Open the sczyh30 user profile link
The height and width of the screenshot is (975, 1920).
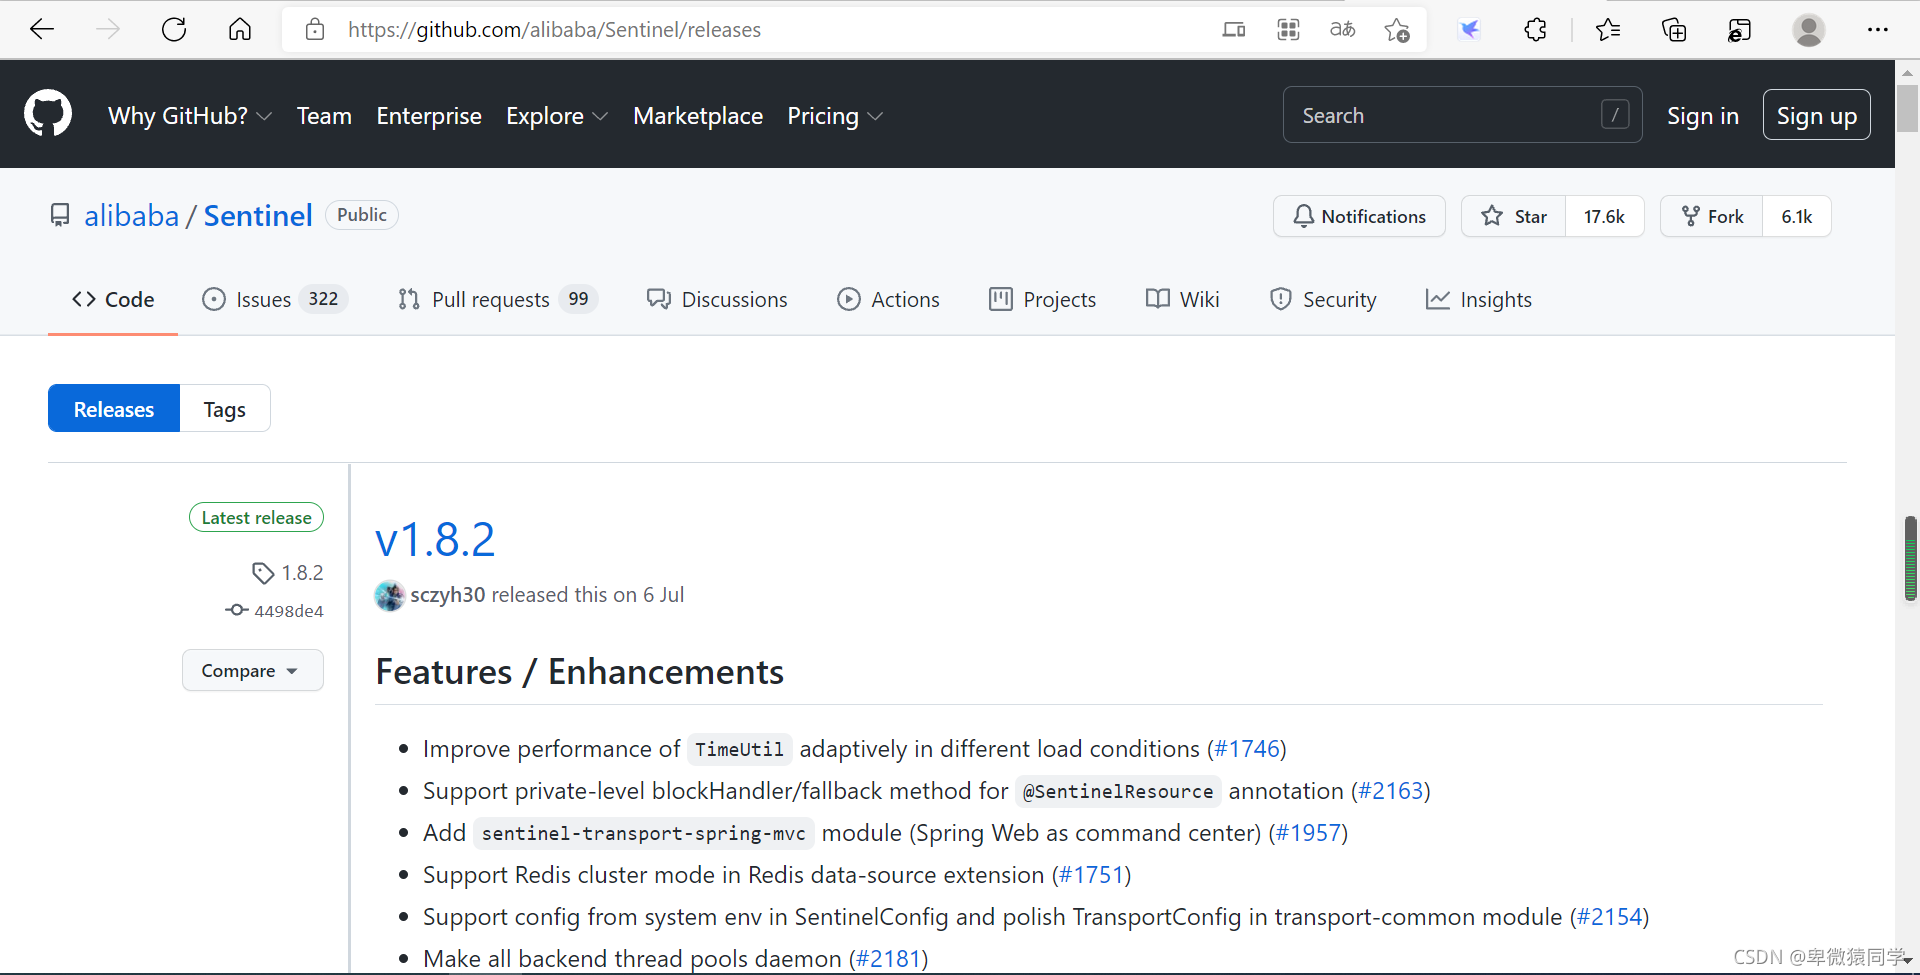tap(447, 594)
